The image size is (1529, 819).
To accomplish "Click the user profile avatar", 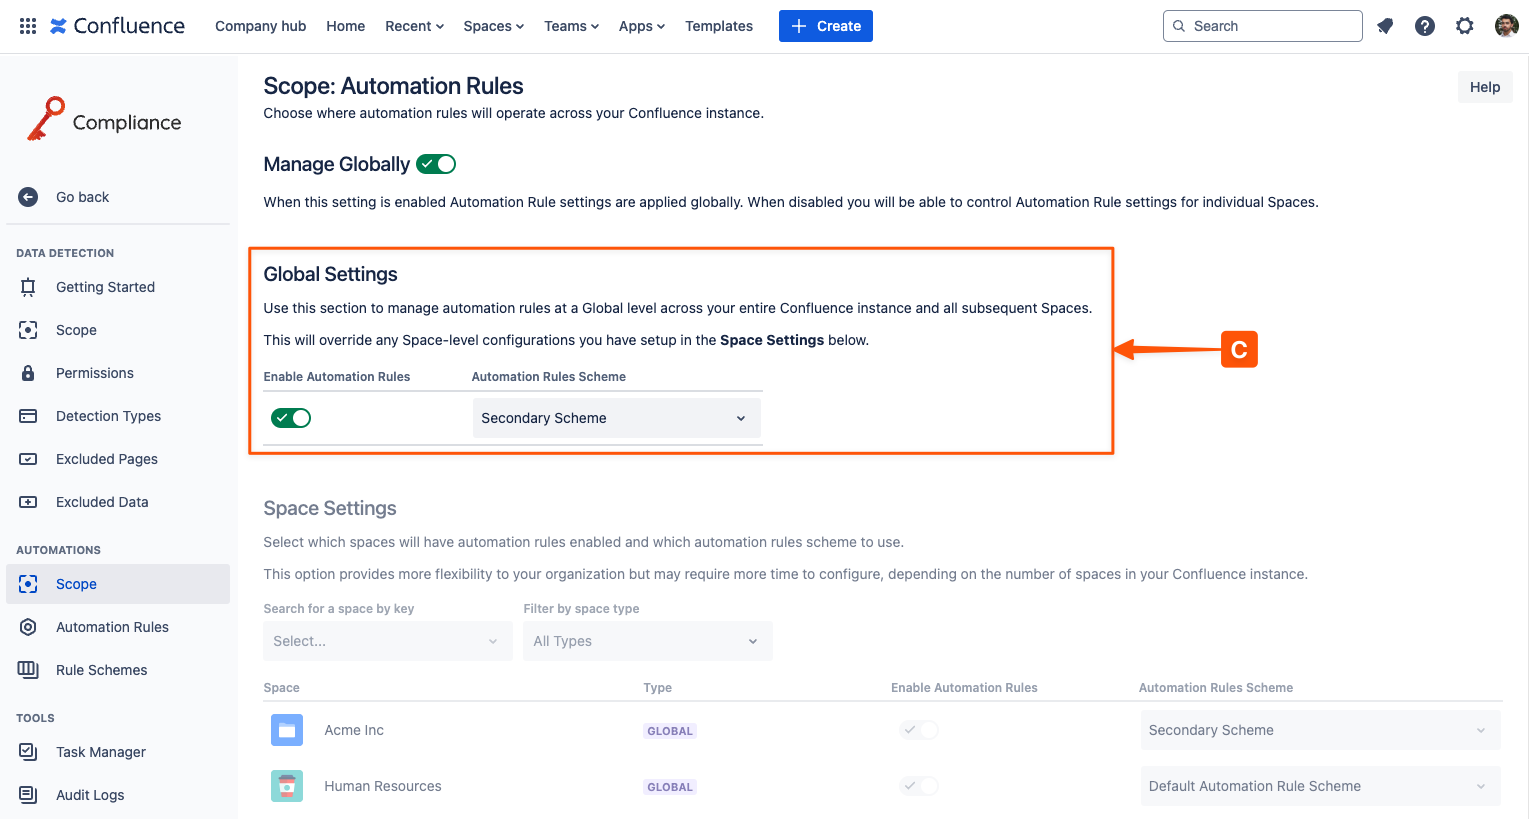I will (x=1506, y=26).
